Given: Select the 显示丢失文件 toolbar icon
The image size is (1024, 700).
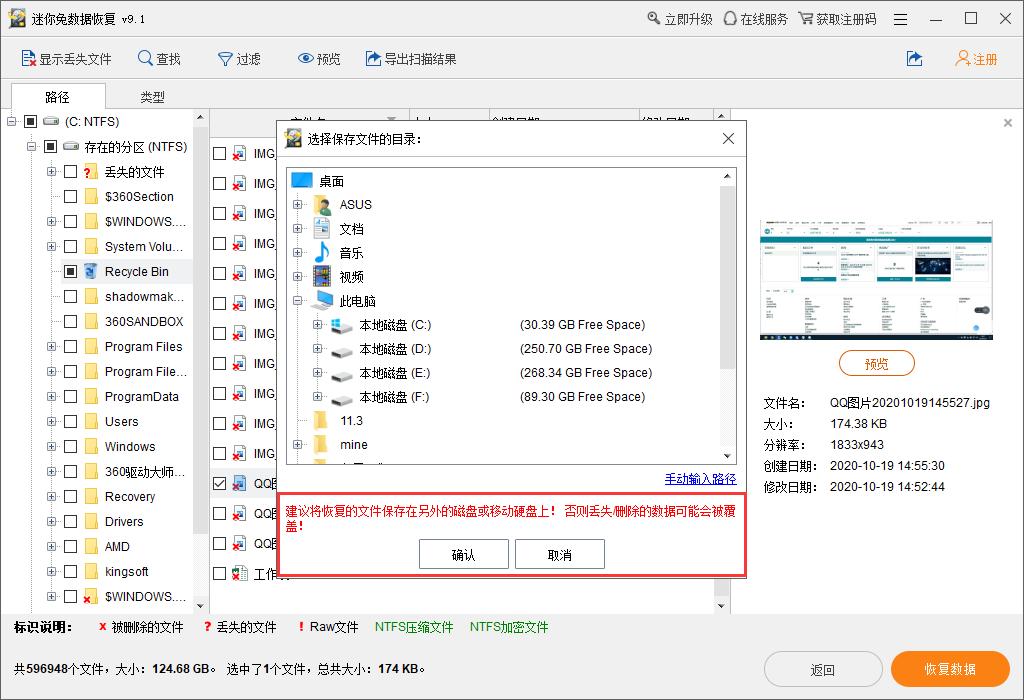Looking at the screenshot, I should [27, 59].
